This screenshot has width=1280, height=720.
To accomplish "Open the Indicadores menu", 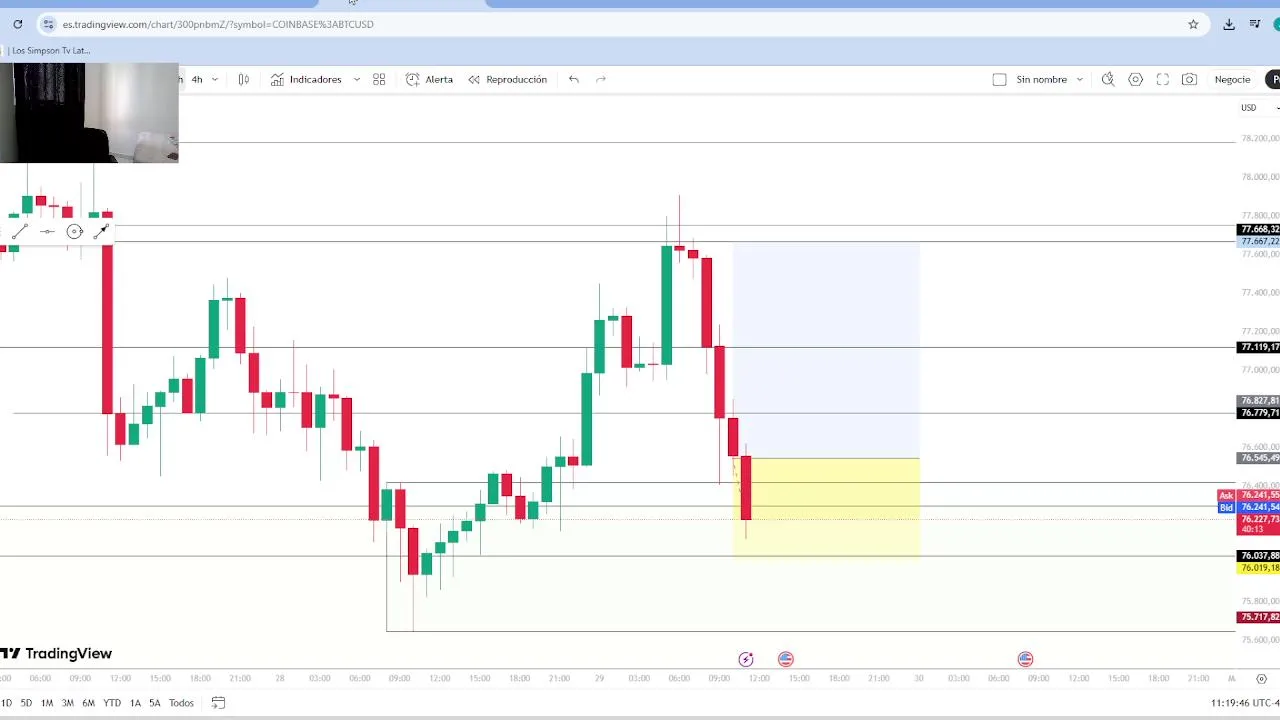I will point(307,79).
